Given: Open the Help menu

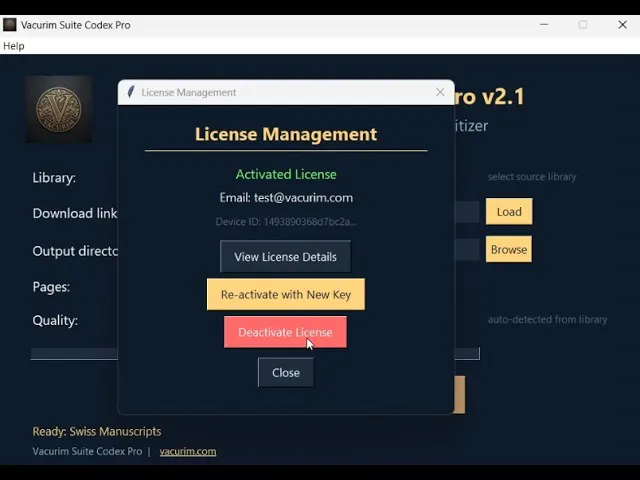Looking at the screenshot, I should click(13, 46).
